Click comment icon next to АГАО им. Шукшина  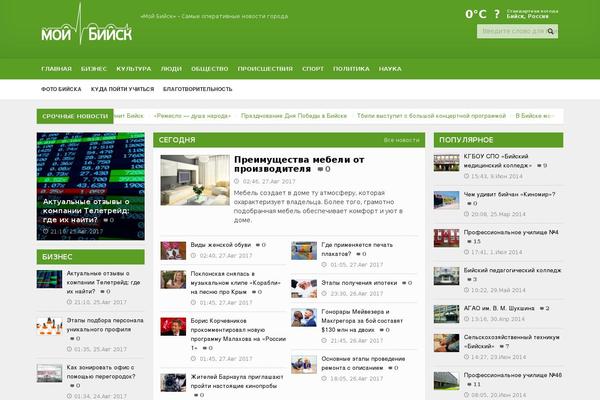pos(542,309)
